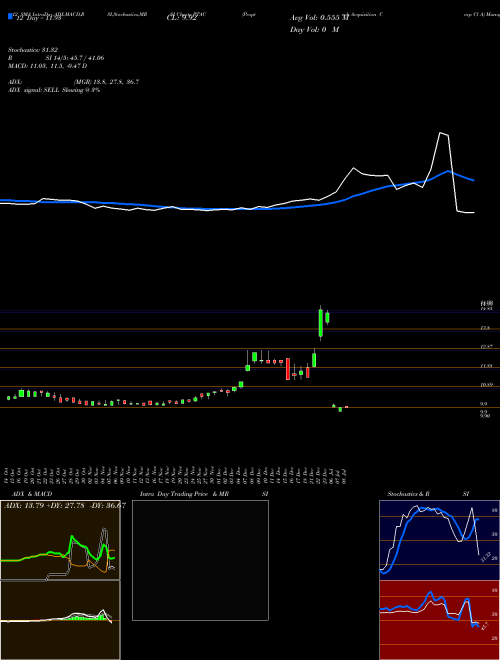500x660 pixels.
Task: Click the tallest green candlestick
Action: (321, 323)
